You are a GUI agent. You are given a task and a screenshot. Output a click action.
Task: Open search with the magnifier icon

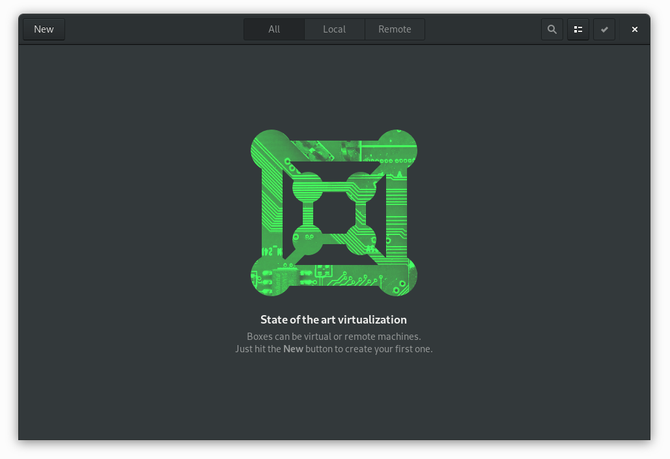click(552, 29)
